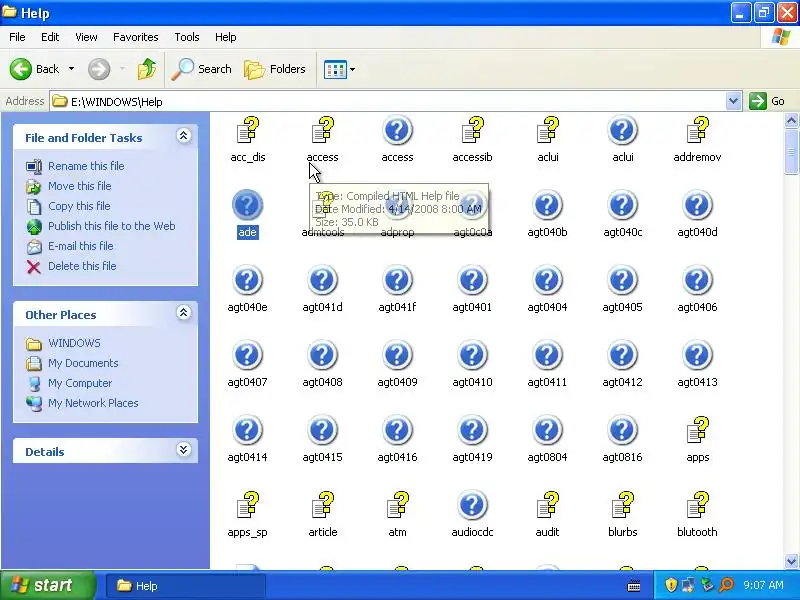The width and height of the screenshot is (800, 600).
Task: Open the Views dropdown button
Action: (340, 69)
